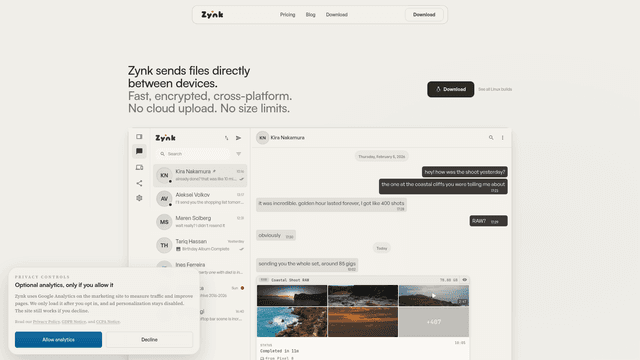Open the filter icon next to Search
The height and width of the screenshot is (360, 640).
[x=239, y=154]
